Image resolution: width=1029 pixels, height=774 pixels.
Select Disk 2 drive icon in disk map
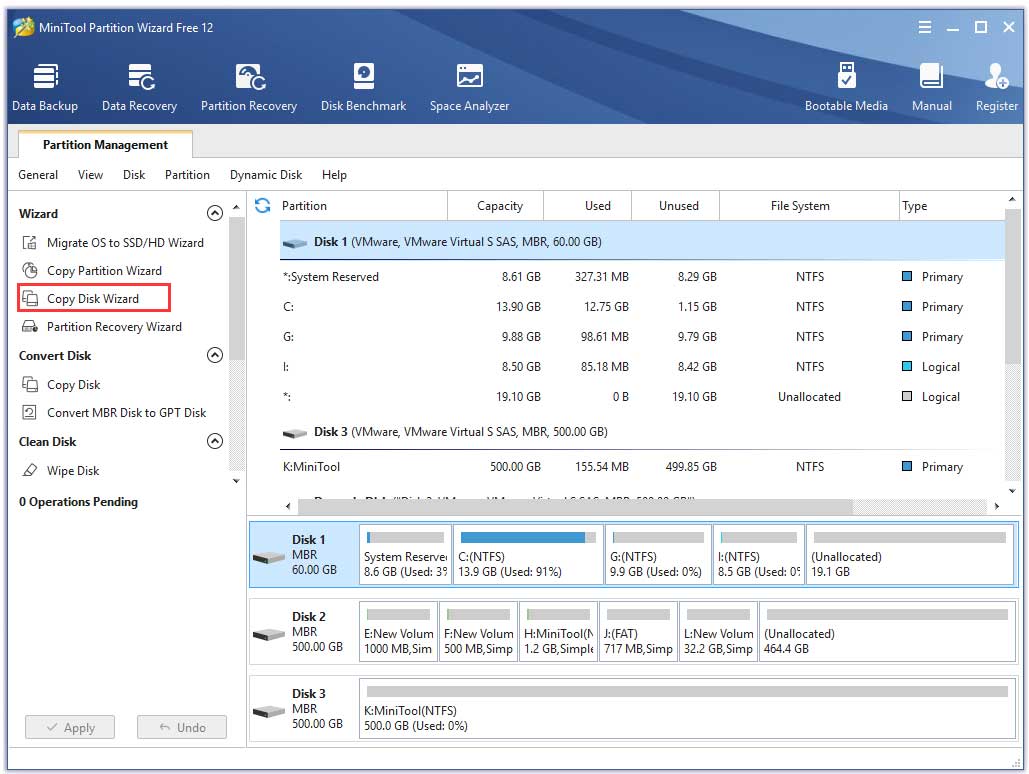point(268,634)
